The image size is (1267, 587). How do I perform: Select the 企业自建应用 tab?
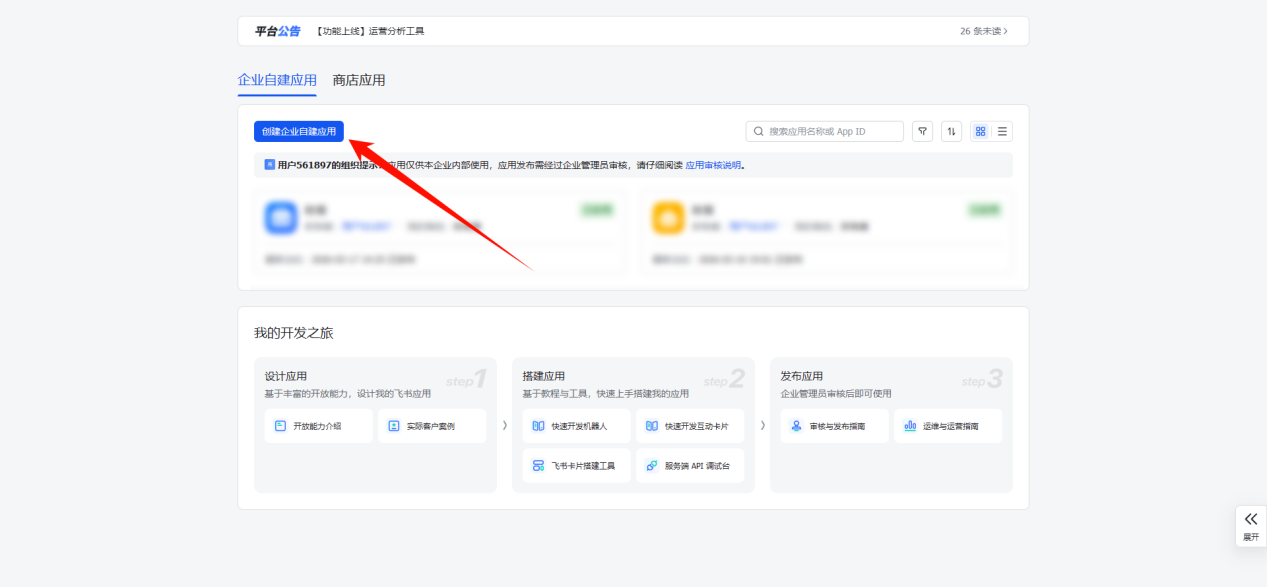[277, 80]
